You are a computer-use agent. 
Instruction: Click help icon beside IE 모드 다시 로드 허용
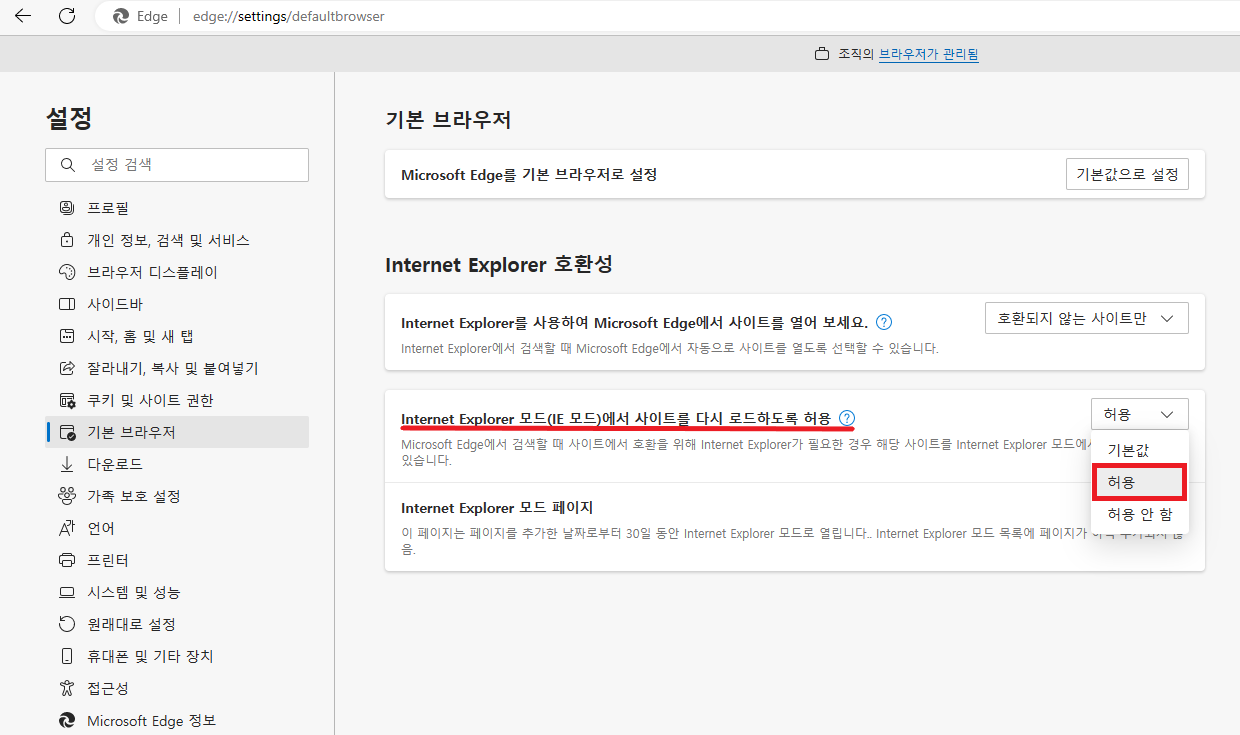[847, 418]
